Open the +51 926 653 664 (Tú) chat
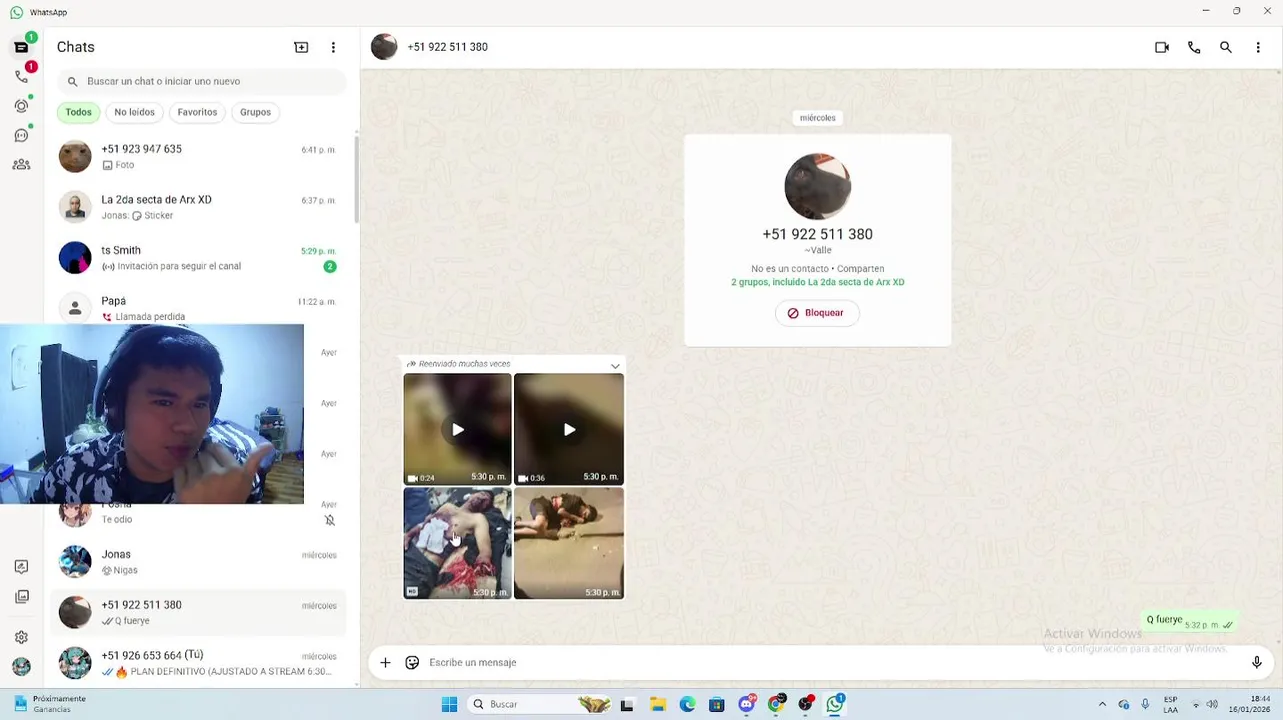 [198, 663]
